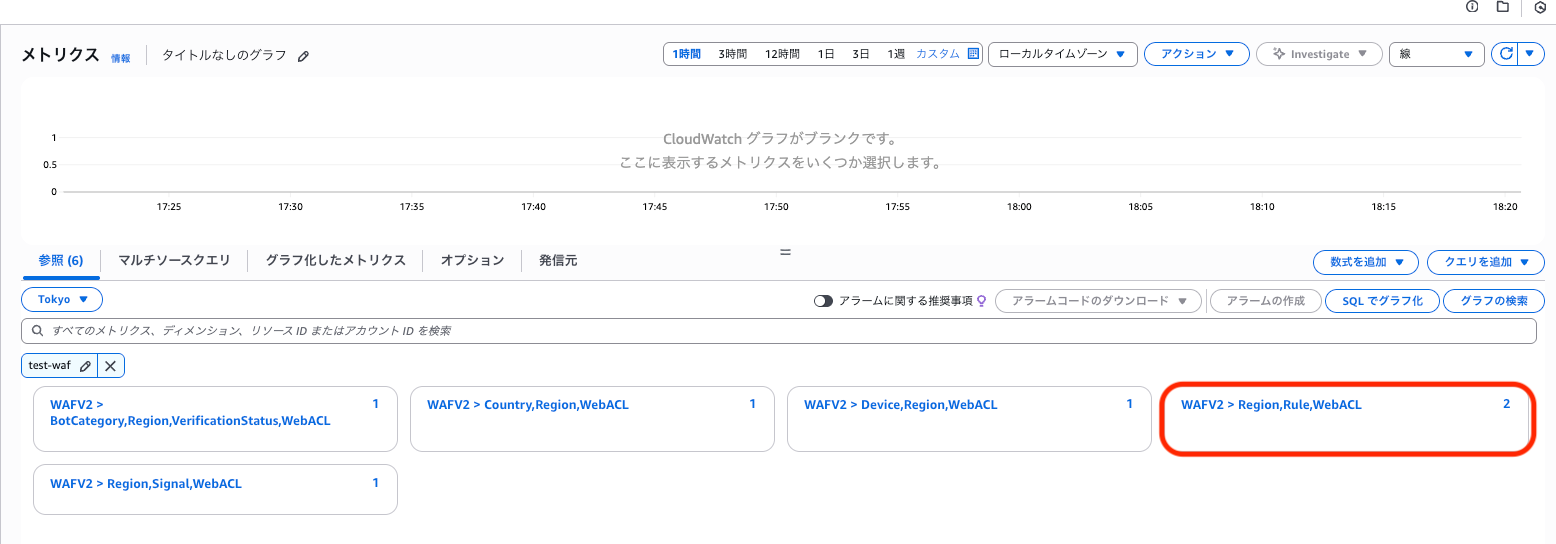Click the folder icon at top right
The image size is (1556, 544).
coord(1502,7)
